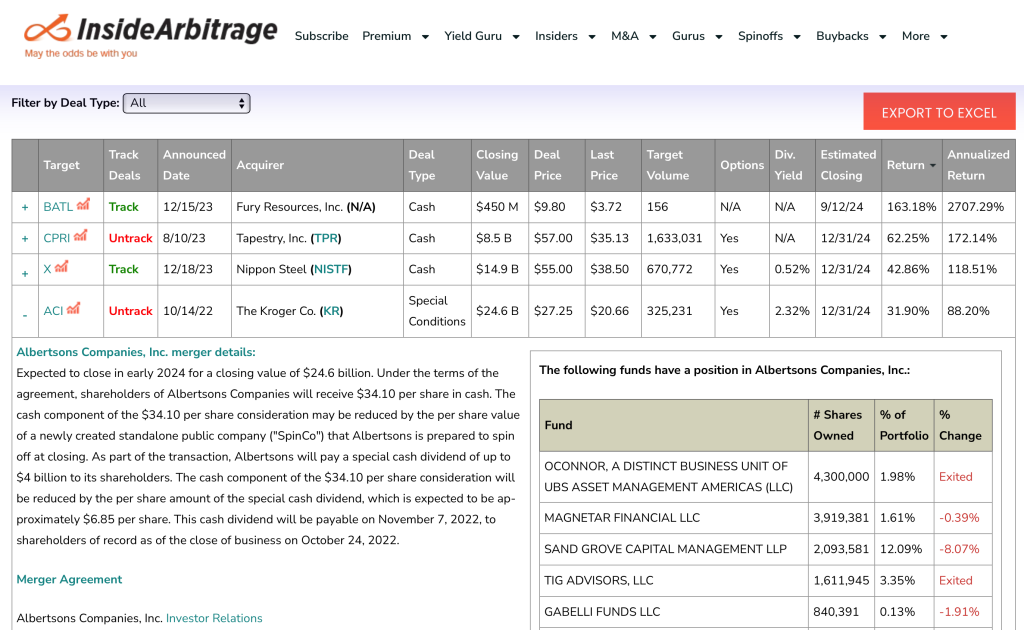Open the TPR acquirer ticker link

(326, 238)
